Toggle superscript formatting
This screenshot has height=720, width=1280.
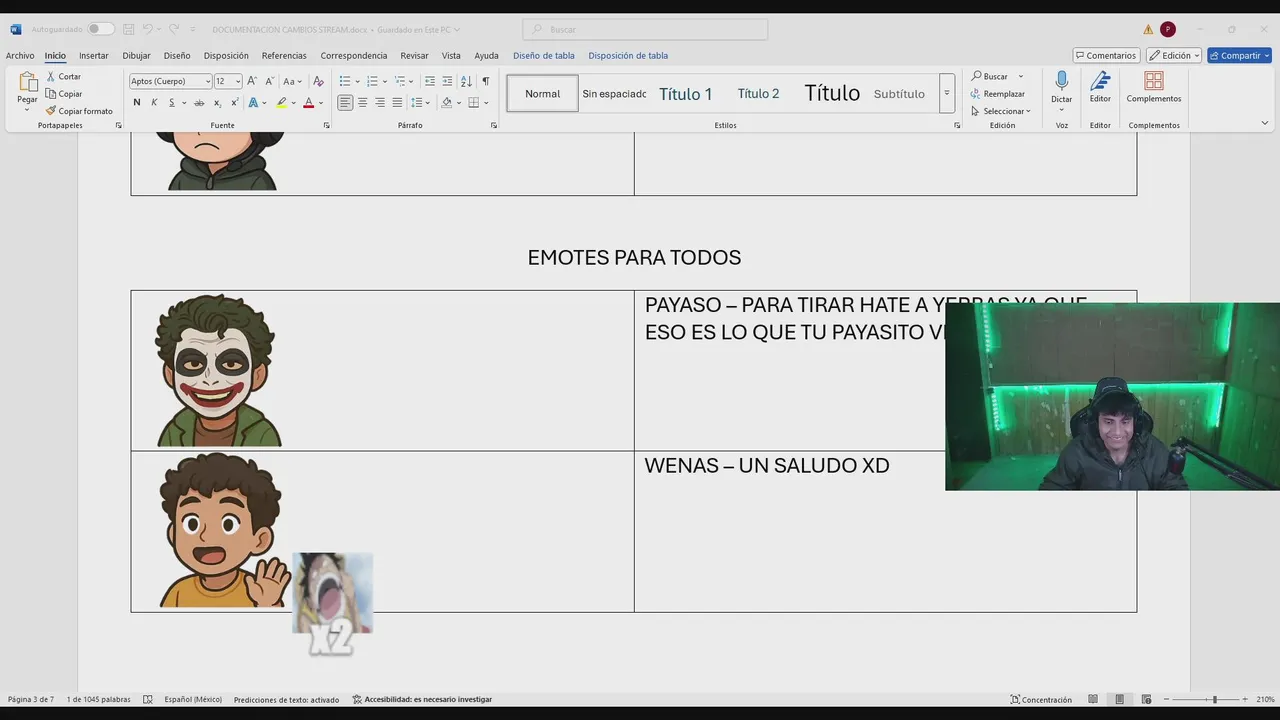coord(234,102)
